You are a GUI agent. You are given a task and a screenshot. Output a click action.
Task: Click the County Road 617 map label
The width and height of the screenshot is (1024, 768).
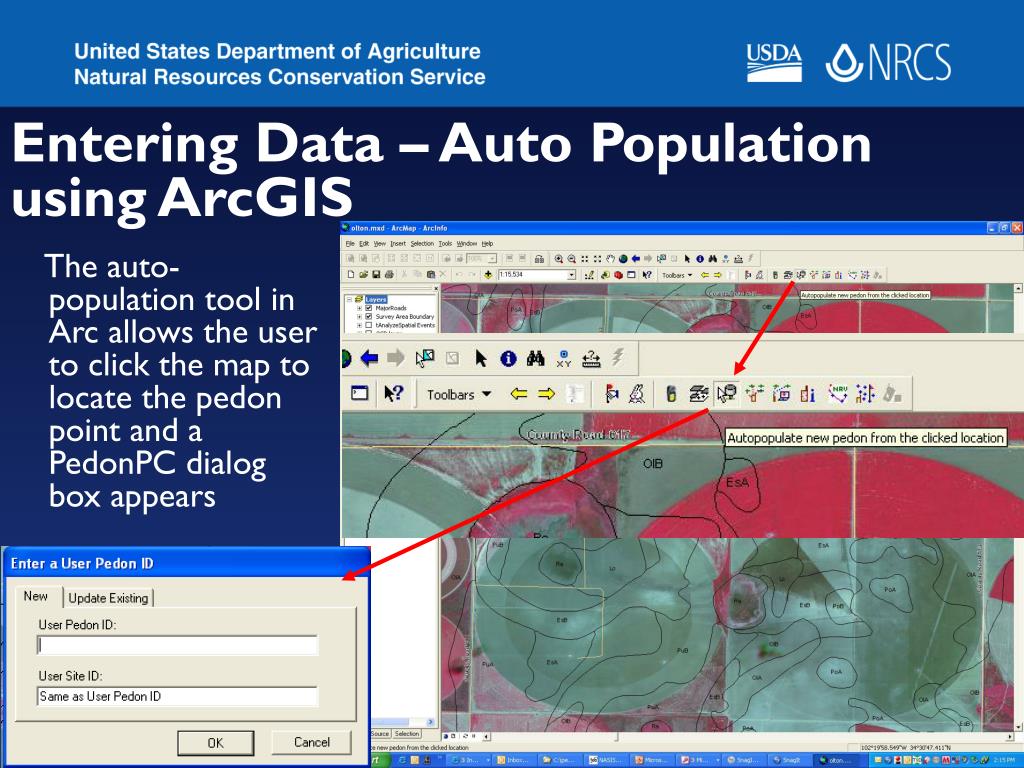[x=579, y=435]
